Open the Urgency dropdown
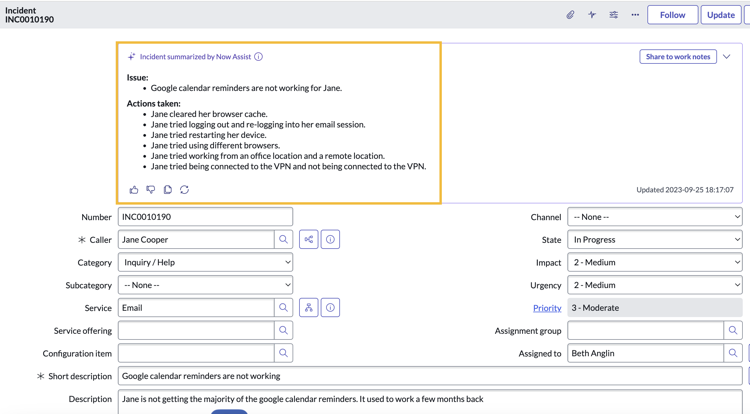This screenshot has width=750, height=414. click(x=655, y=285)
